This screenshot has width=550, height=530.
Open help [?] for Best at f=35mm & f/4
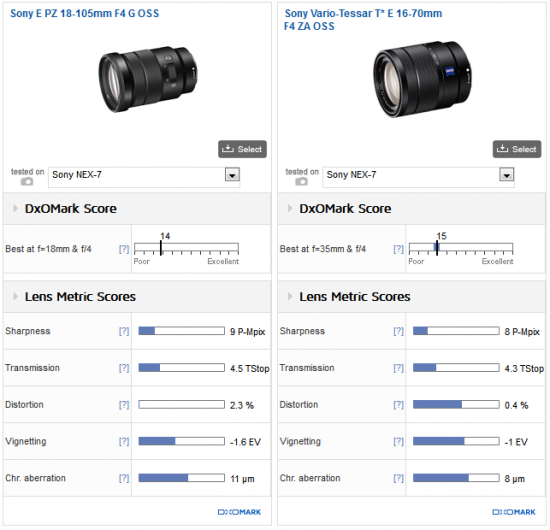pos(398,249)
